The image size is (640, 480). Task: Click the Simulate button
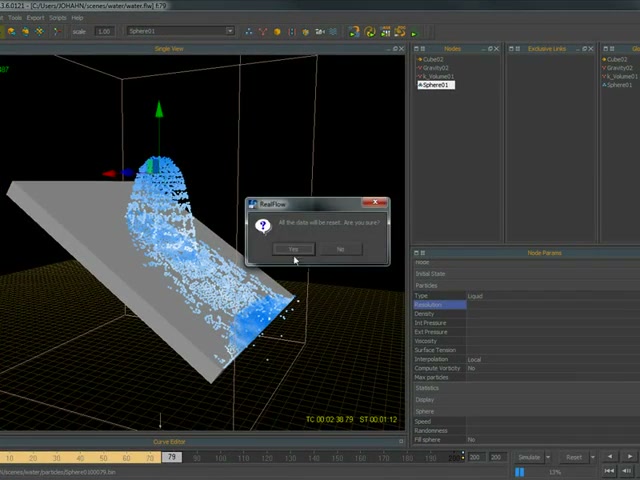click(x=529, y=457)
